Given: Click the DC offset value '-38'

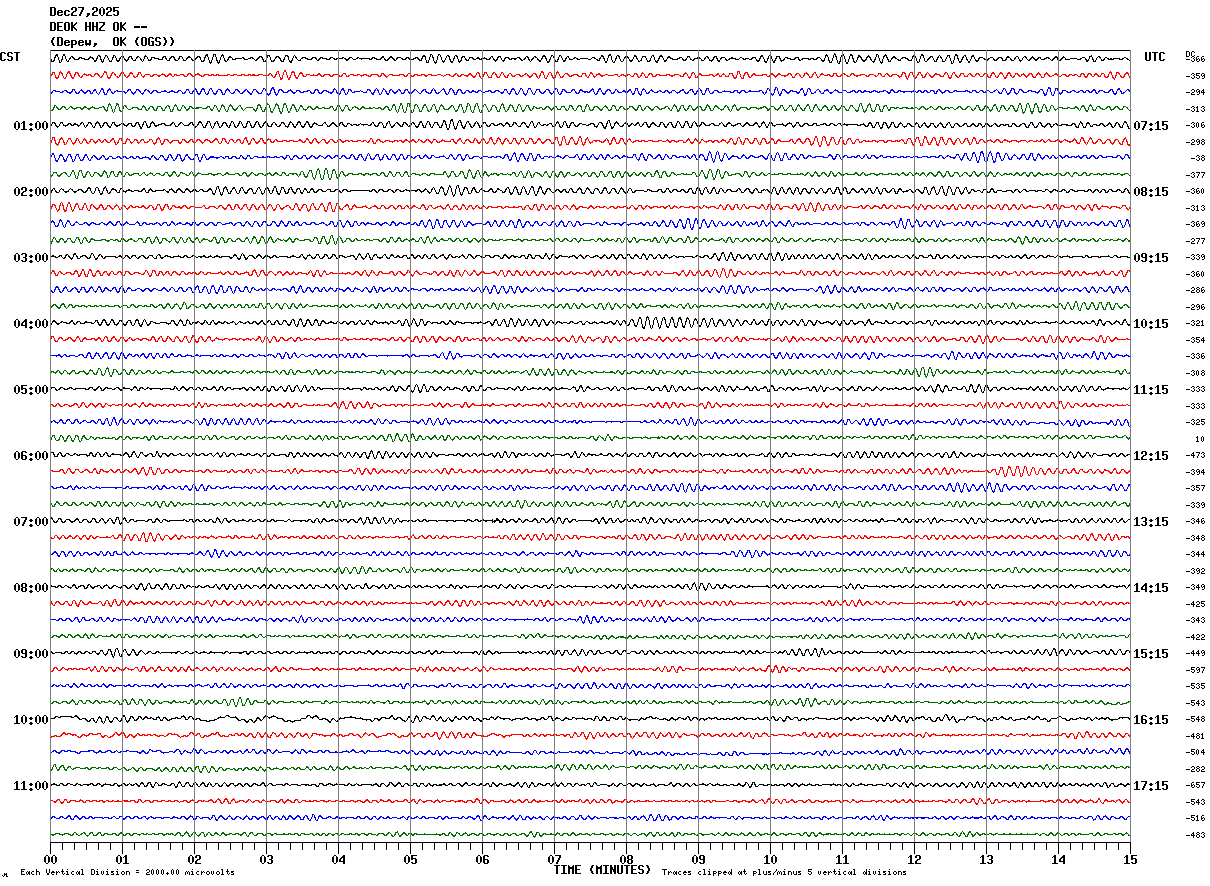Looking at the screenshot, I should click(1198, 159).
